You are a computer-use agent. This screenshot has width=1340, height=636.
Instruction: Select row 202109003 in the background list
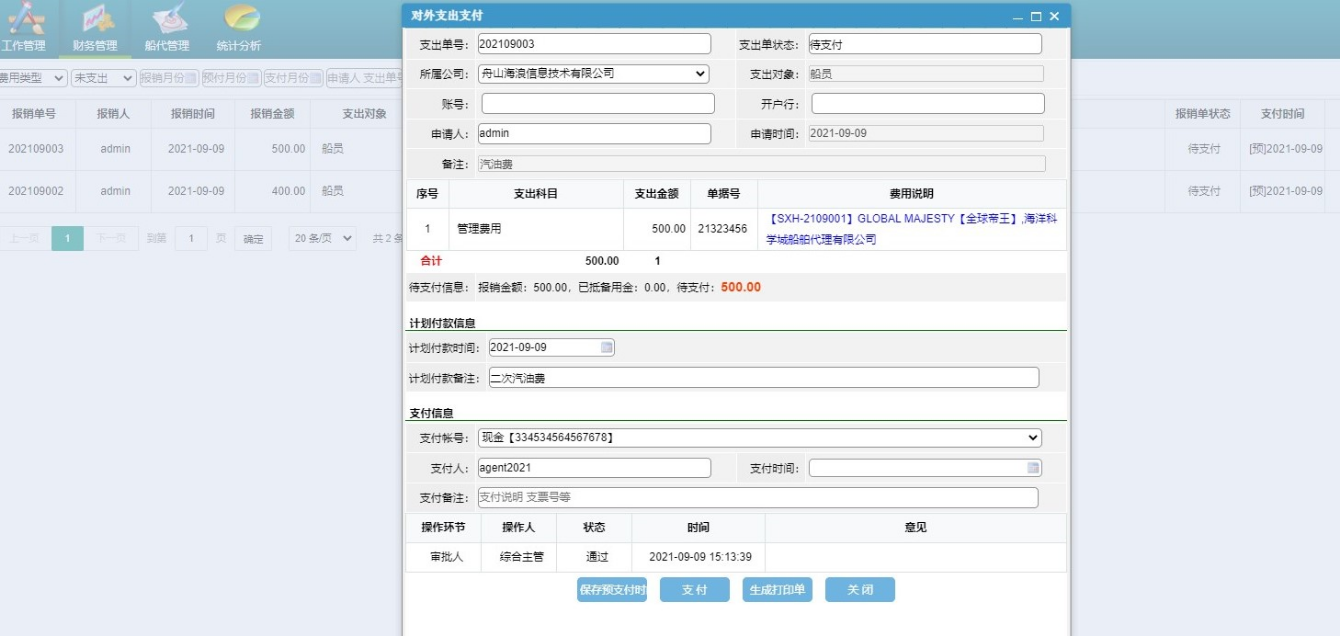[200, 149]
